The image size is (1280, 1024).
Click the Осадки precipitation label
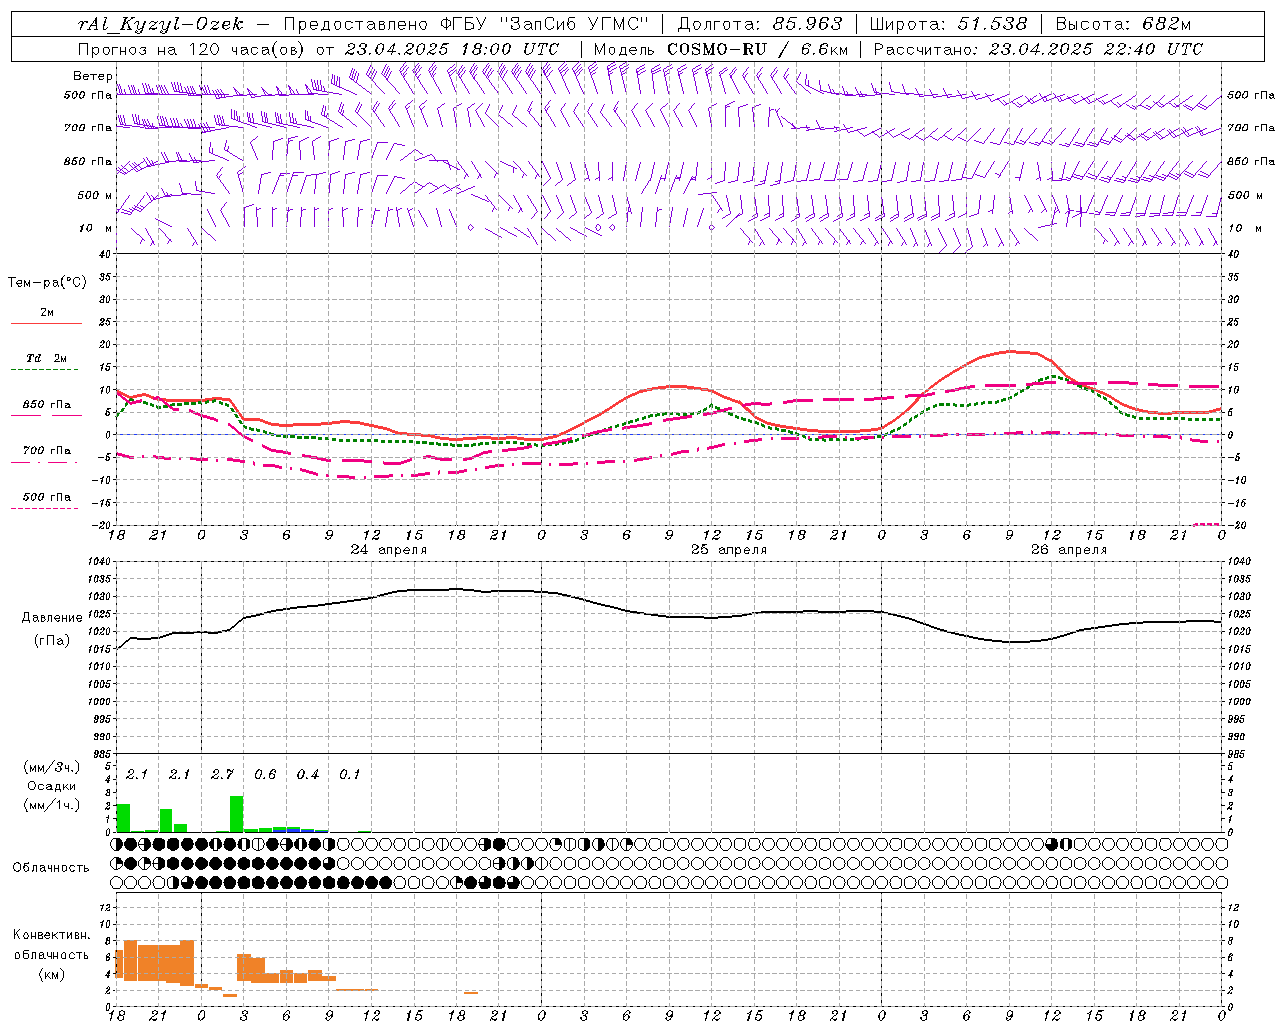[51, 786]
